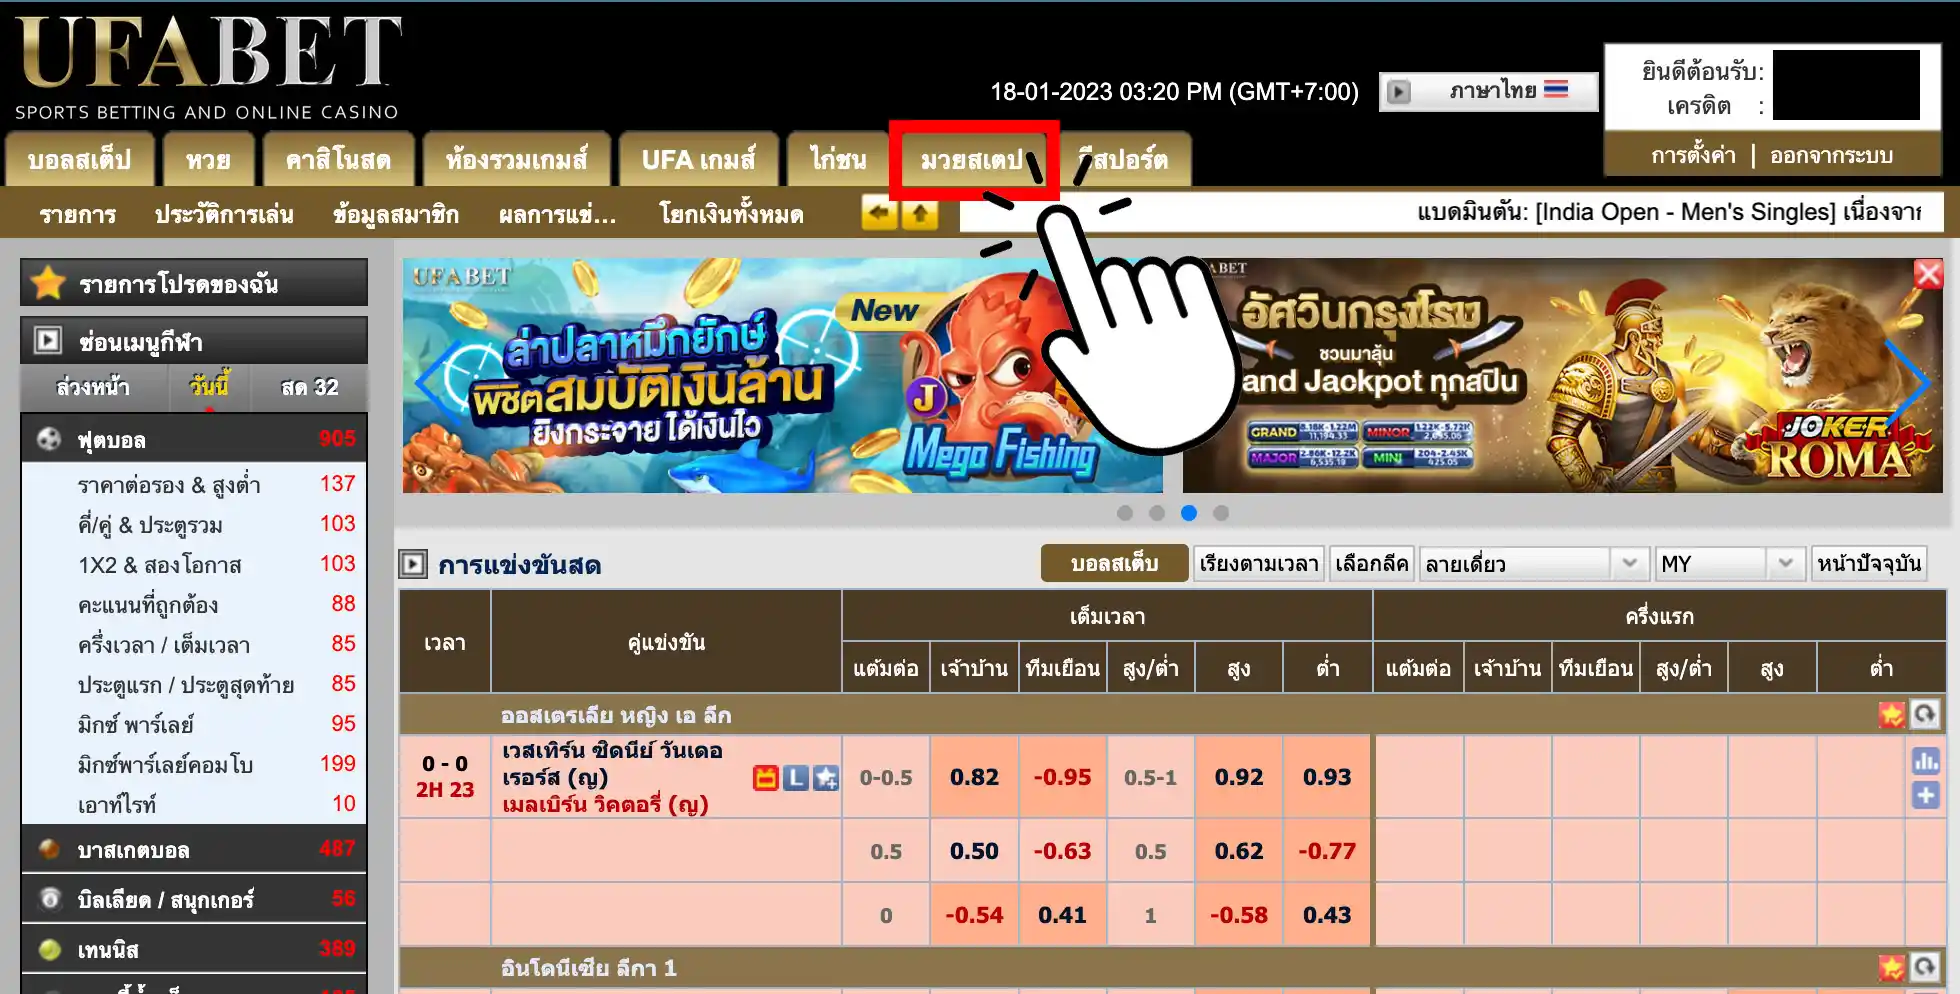Screen dimensions: 1960x994
Task: Click the Mega Fishing banner image
Action: 782,375
